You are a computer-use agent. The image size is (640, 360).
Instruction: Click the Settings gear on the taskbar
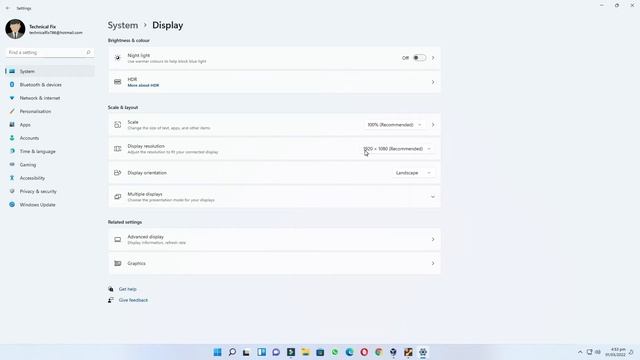point(423,352)
